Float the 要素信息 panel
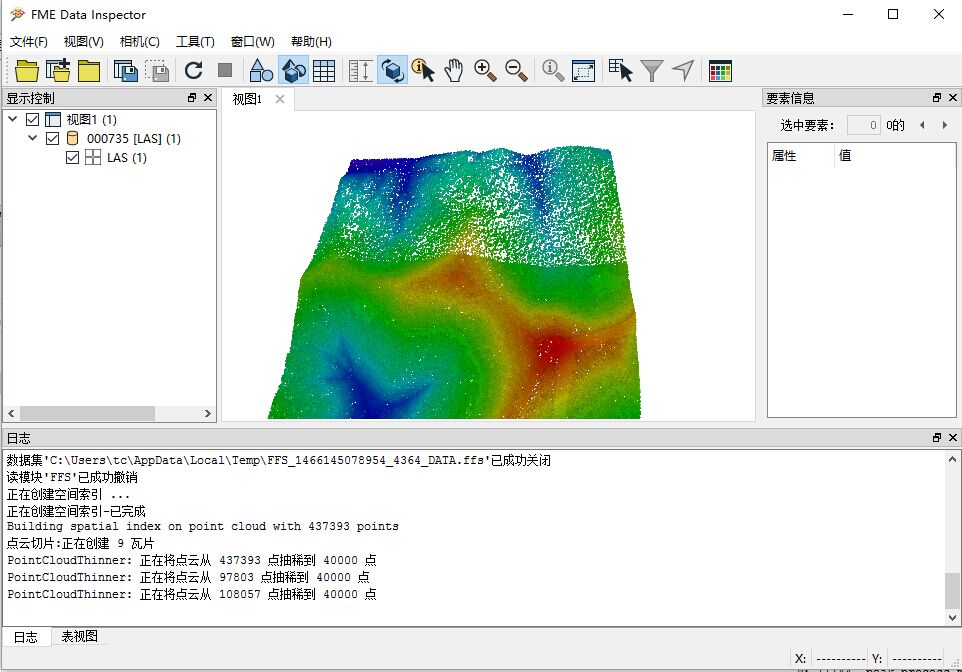962x672 pixels. click(x=937, y=98)
